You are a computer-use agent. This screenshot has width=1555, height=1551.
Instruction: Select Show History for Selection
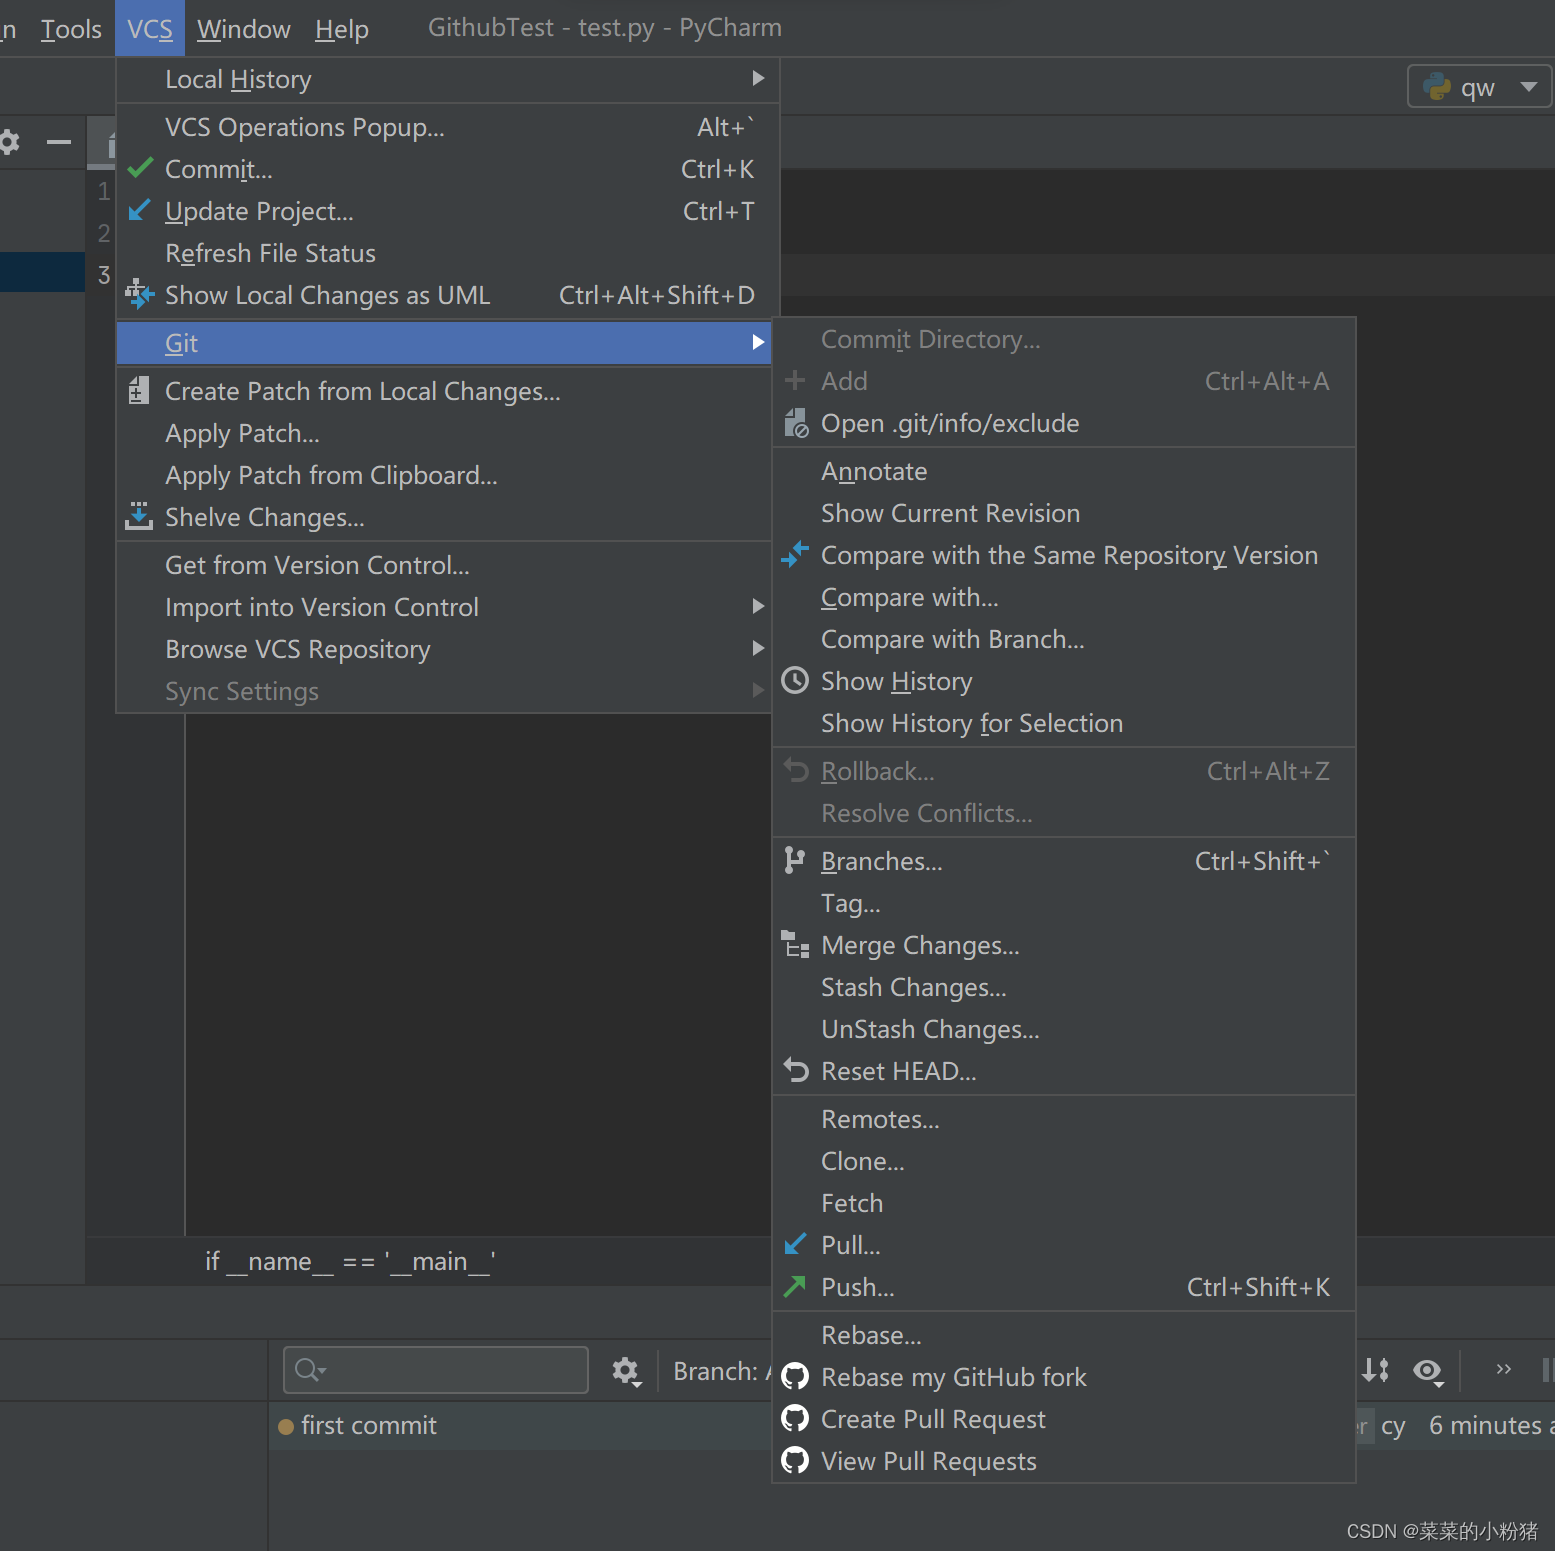[x=1064, y=723]
